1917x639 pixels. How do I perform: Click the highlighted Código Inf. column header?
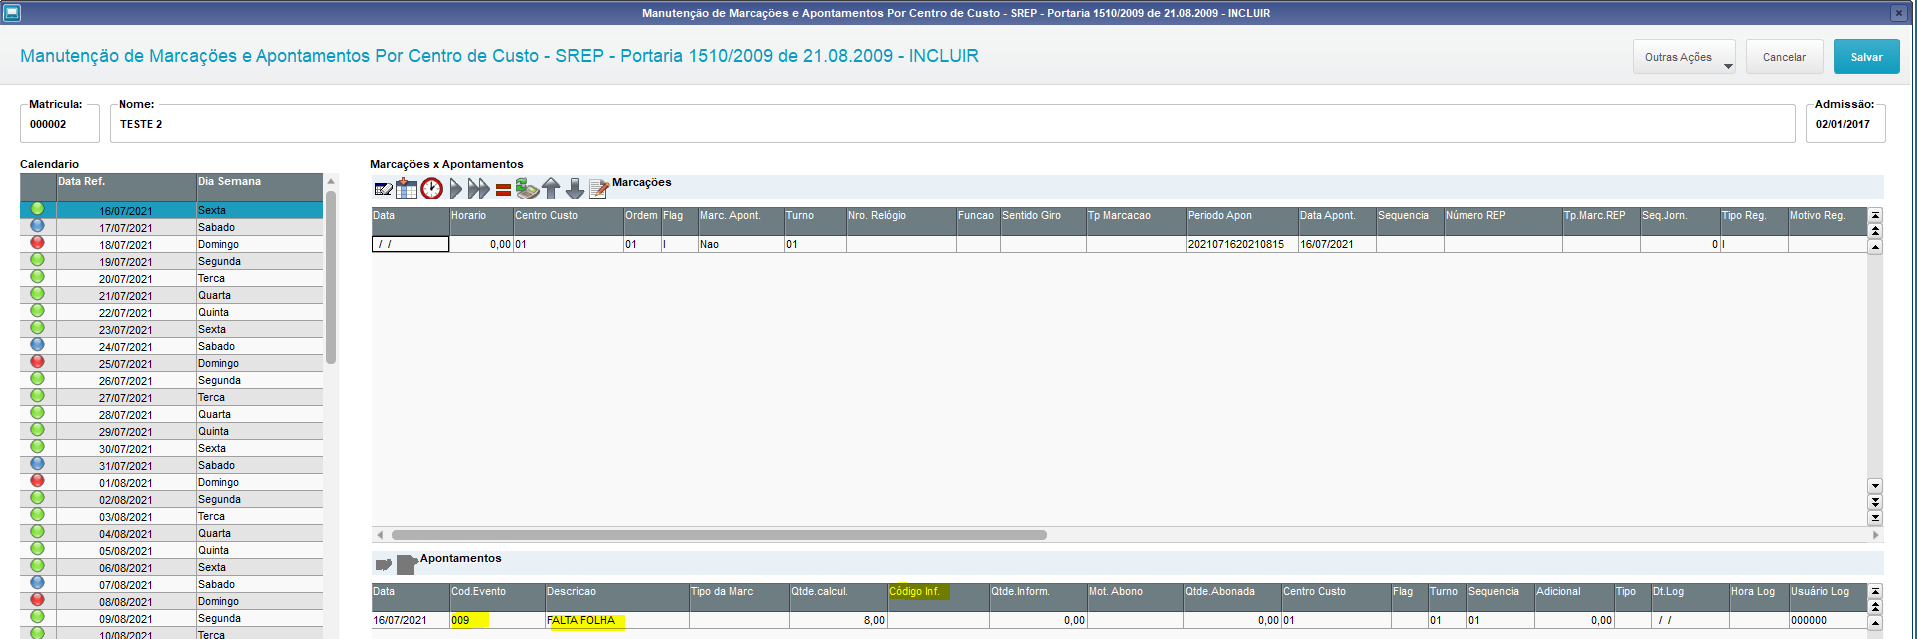point(938,597)
